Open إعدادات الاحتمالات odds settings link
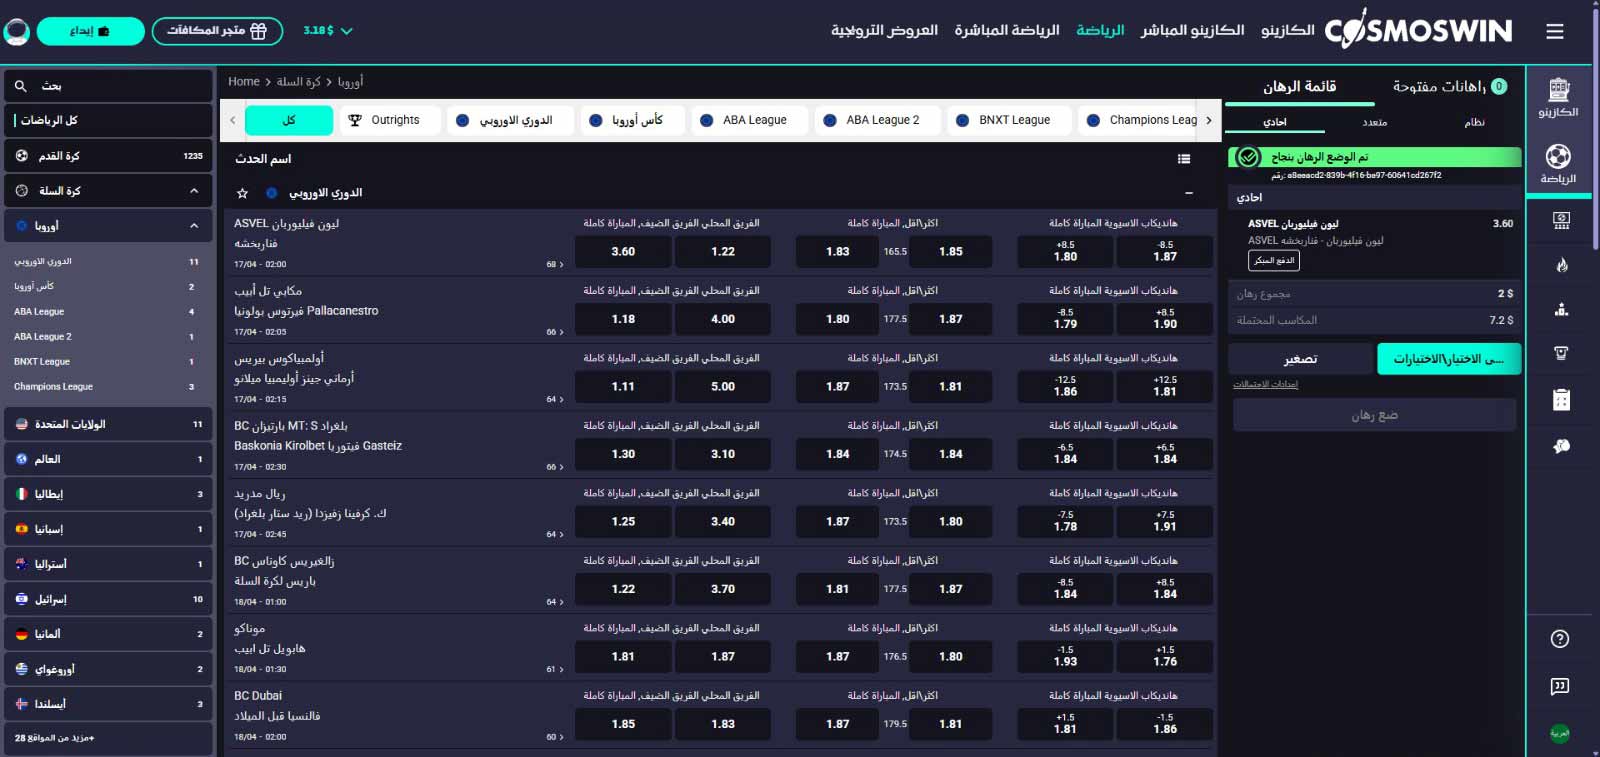Screen dimensions: 1600x757 pos(1265,385)
